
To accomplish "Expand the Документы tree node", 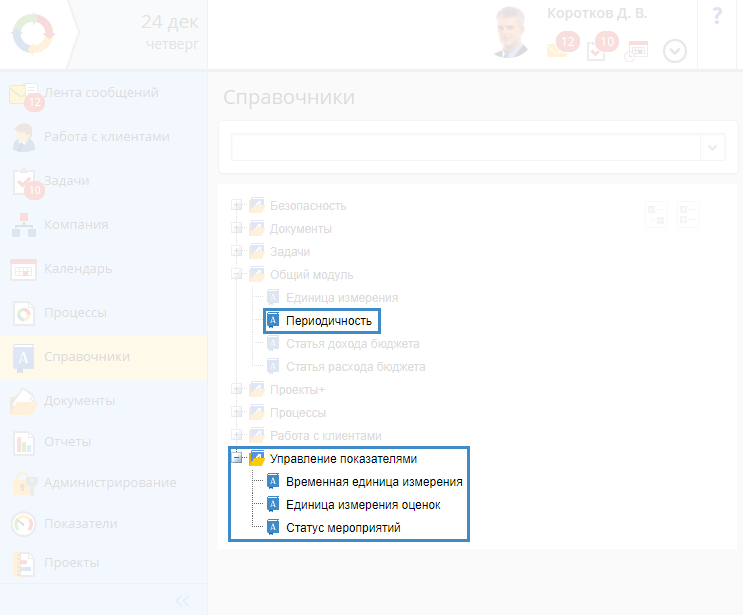I will click(x=236, y=228).
